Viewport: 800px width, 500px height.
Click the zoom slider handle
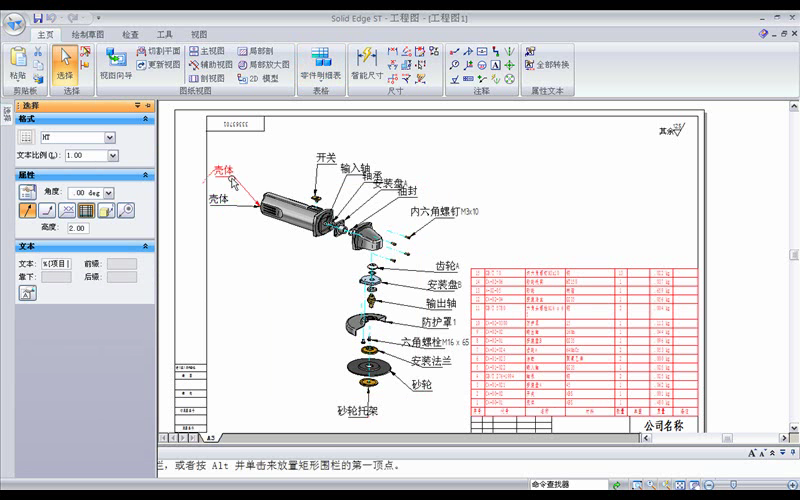[x=733, y=485]
